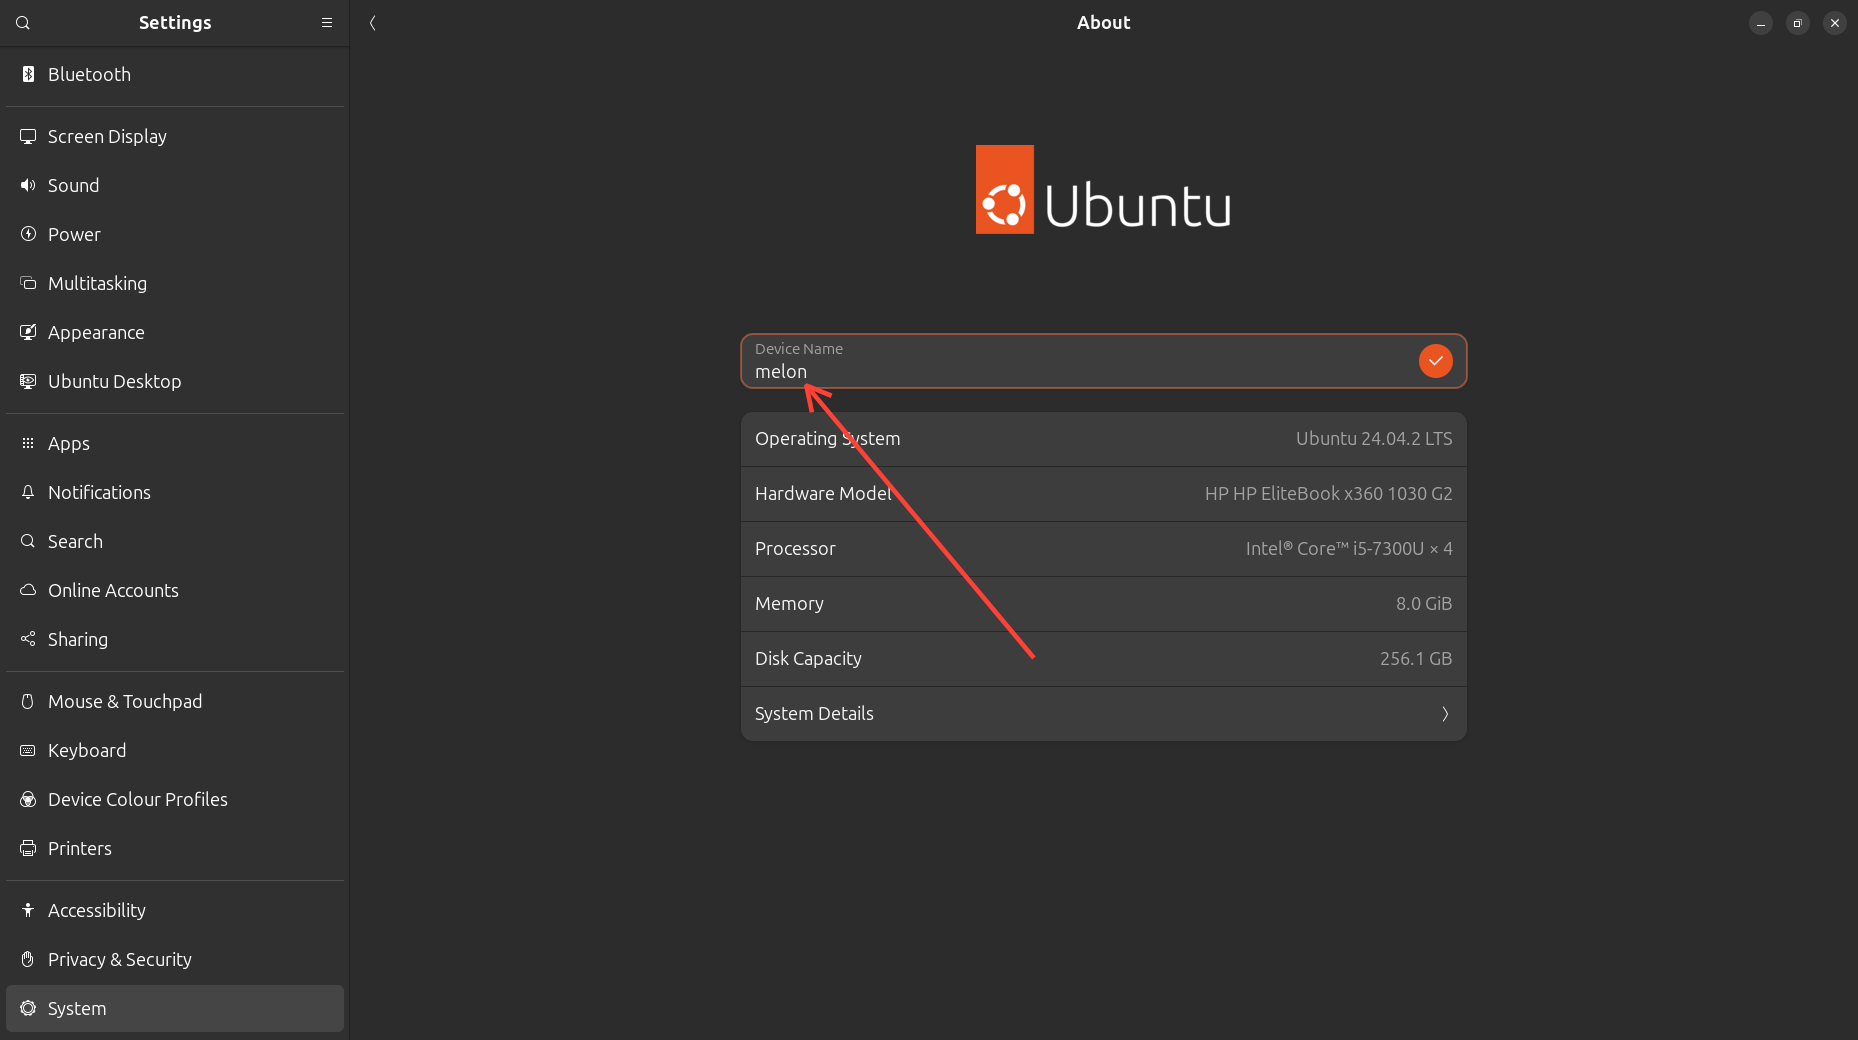Click the Sharing icon in sidebar
1858x1040 pixels.
point(28,639)
